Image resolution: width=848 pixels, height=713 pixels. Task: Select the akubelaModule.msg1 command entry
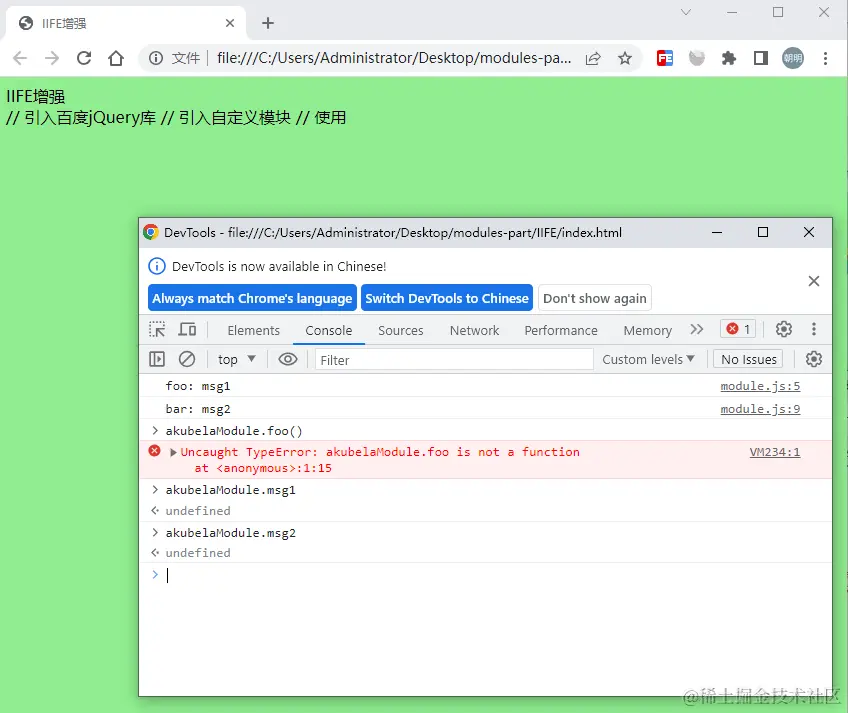coord(230,490)
